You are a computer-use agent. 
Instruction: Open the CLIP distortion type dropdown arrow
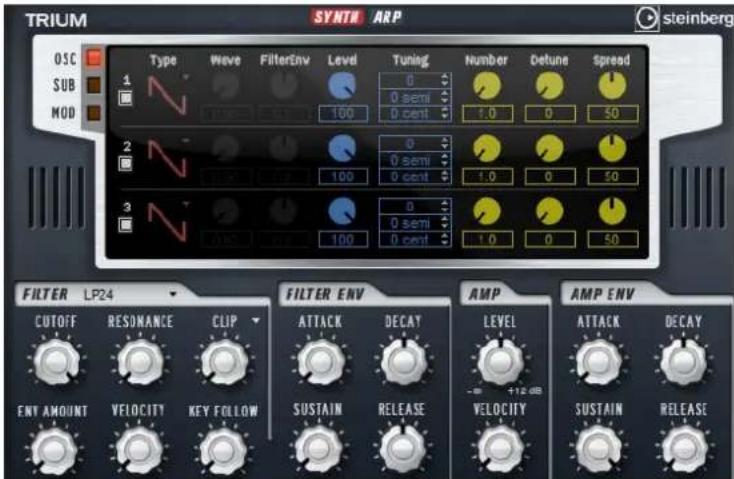256,321
